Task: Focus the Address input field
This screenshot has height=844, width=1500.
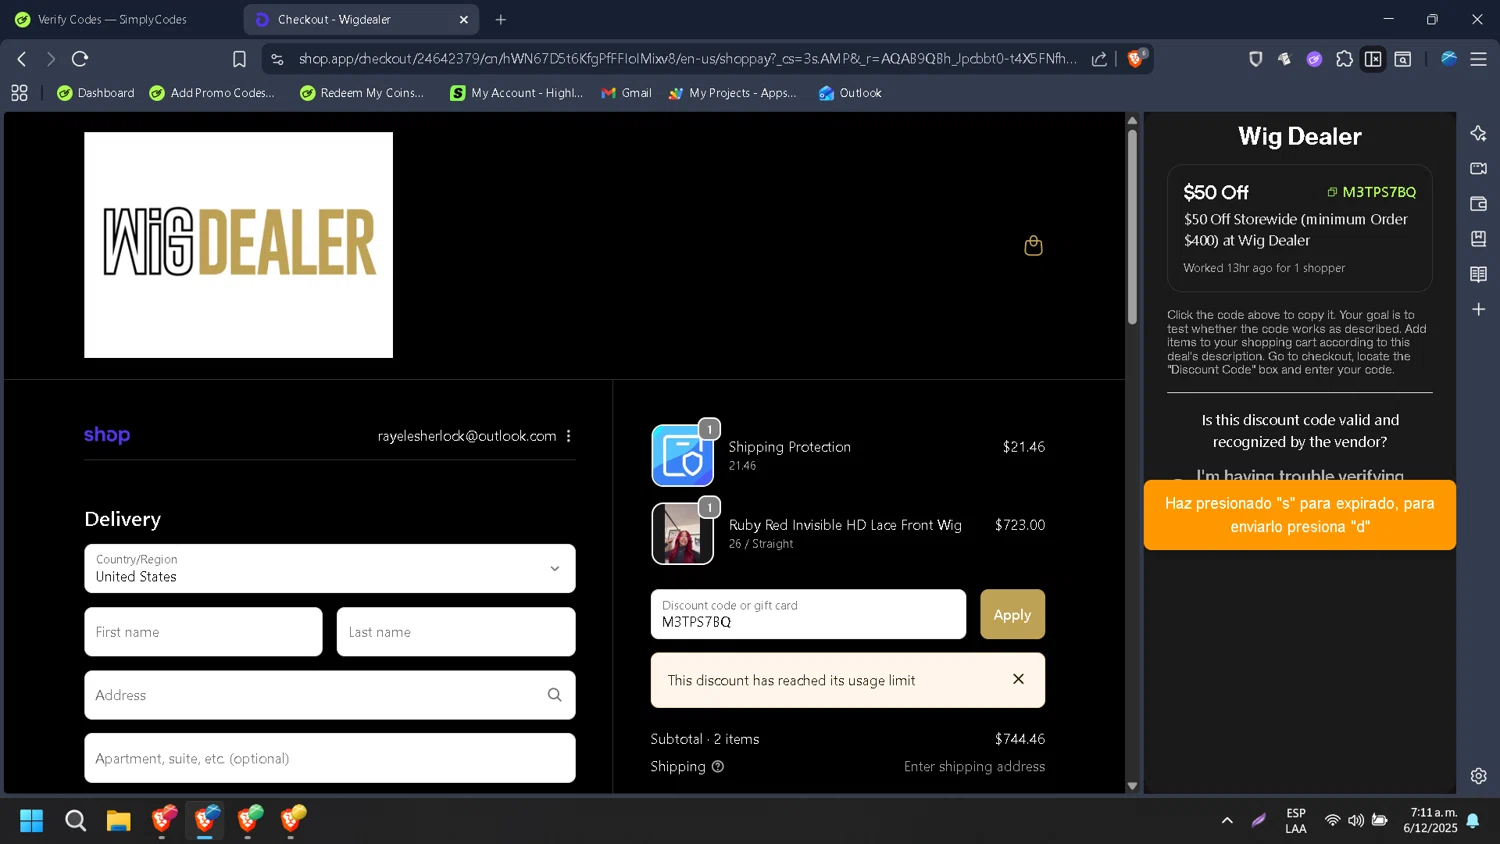Action: click(330, 695)
